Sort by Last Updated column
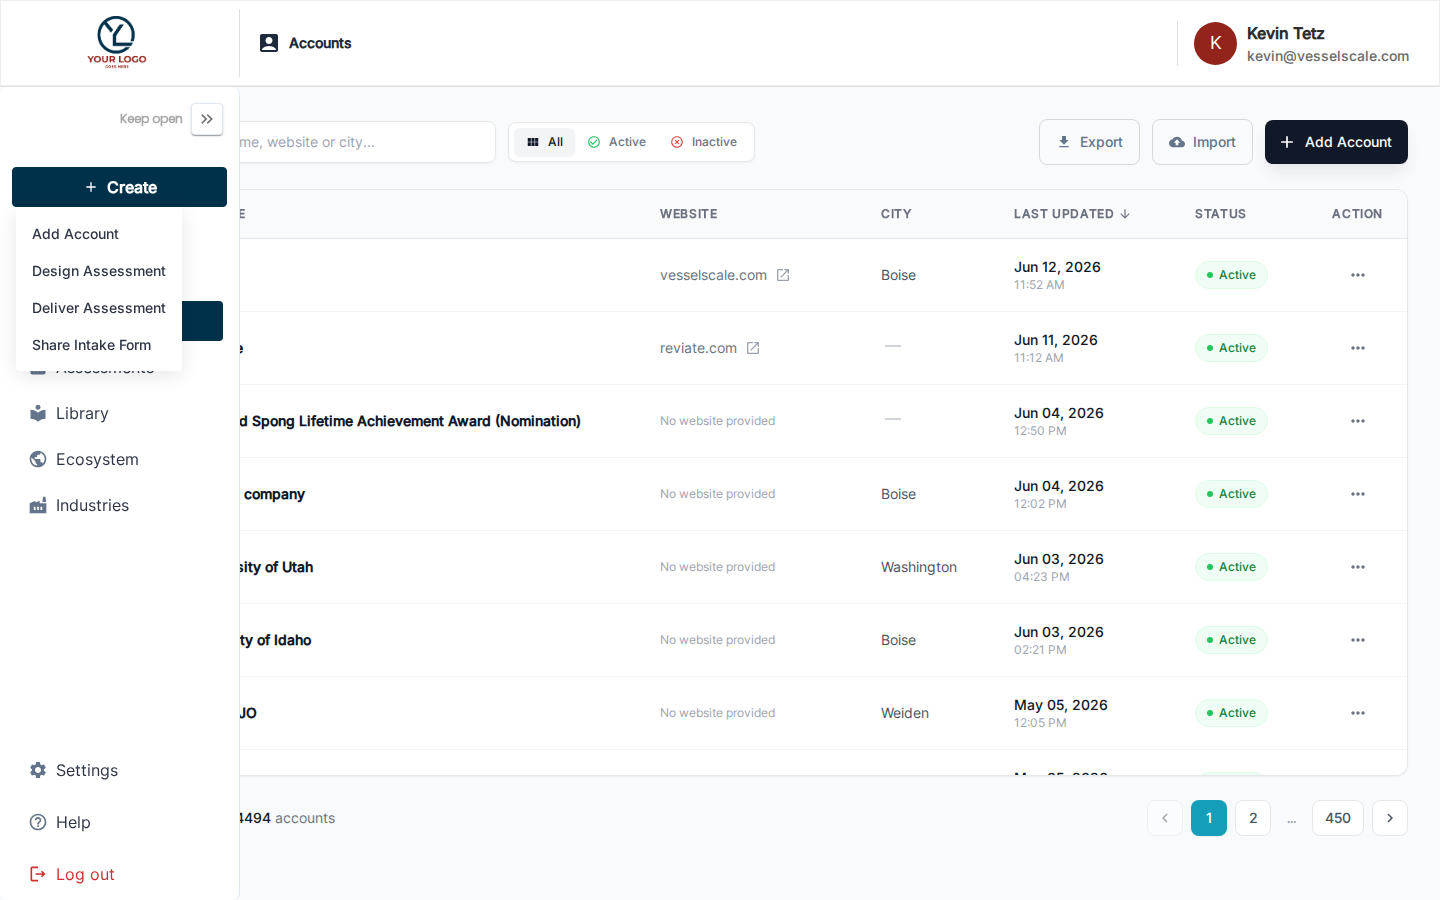Screen dimensions: 1440x900 click(1072, 214)
